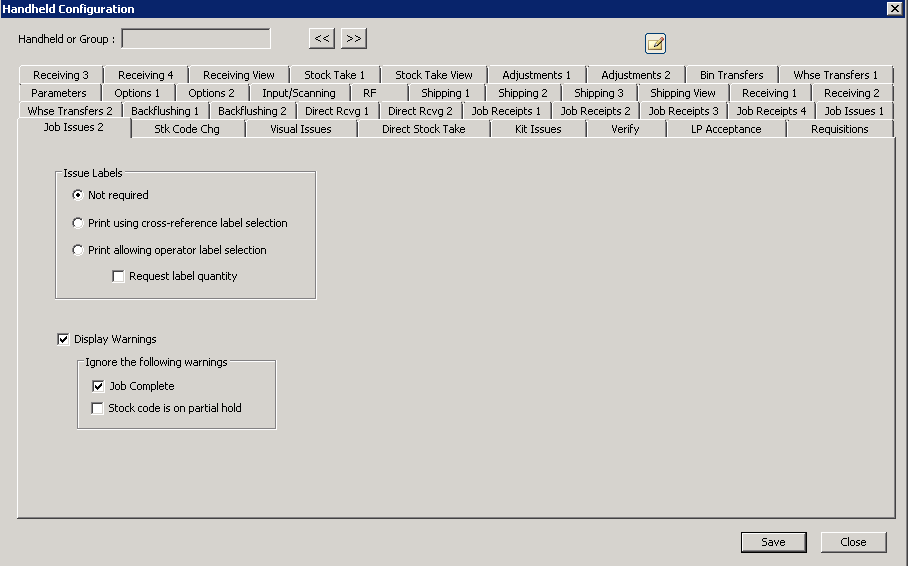Go to the LP Acceptance tab
The width and height of the screenshot is (908, 566).
[x=726, y=129]
